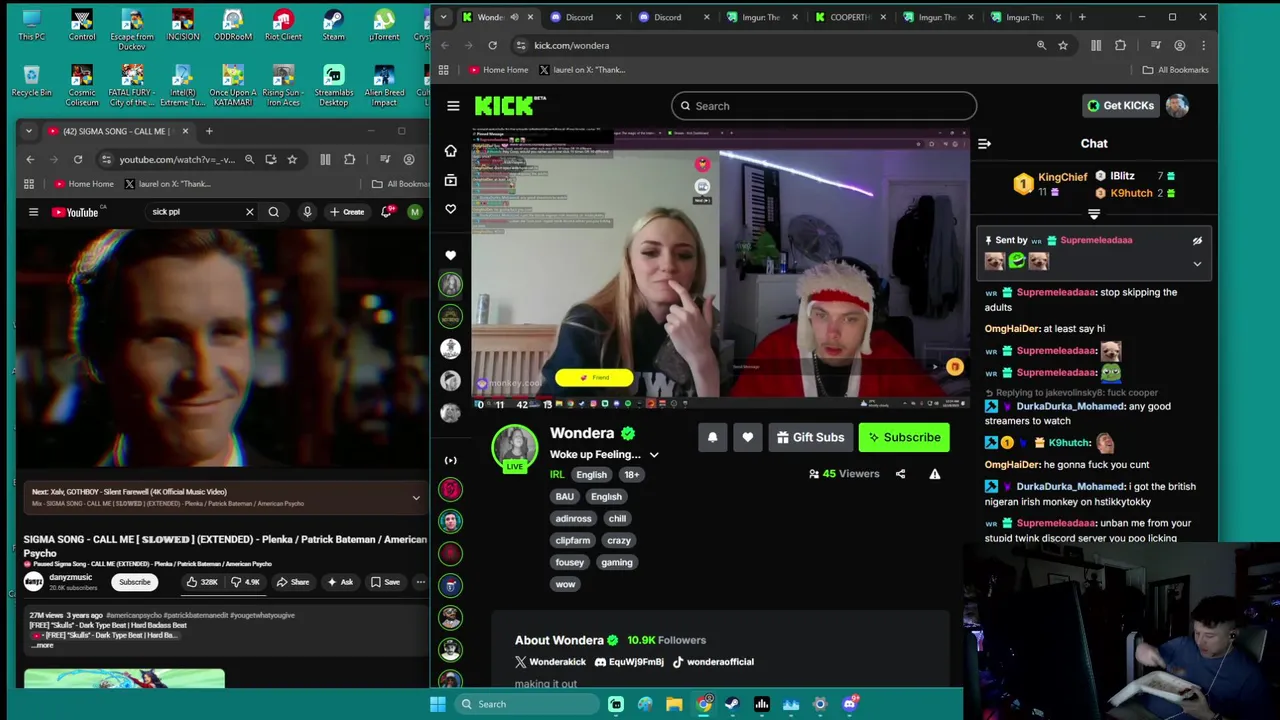Expand the pinned message chevron
This screenshot has height=720, width=1280.
coord(1197,264)
